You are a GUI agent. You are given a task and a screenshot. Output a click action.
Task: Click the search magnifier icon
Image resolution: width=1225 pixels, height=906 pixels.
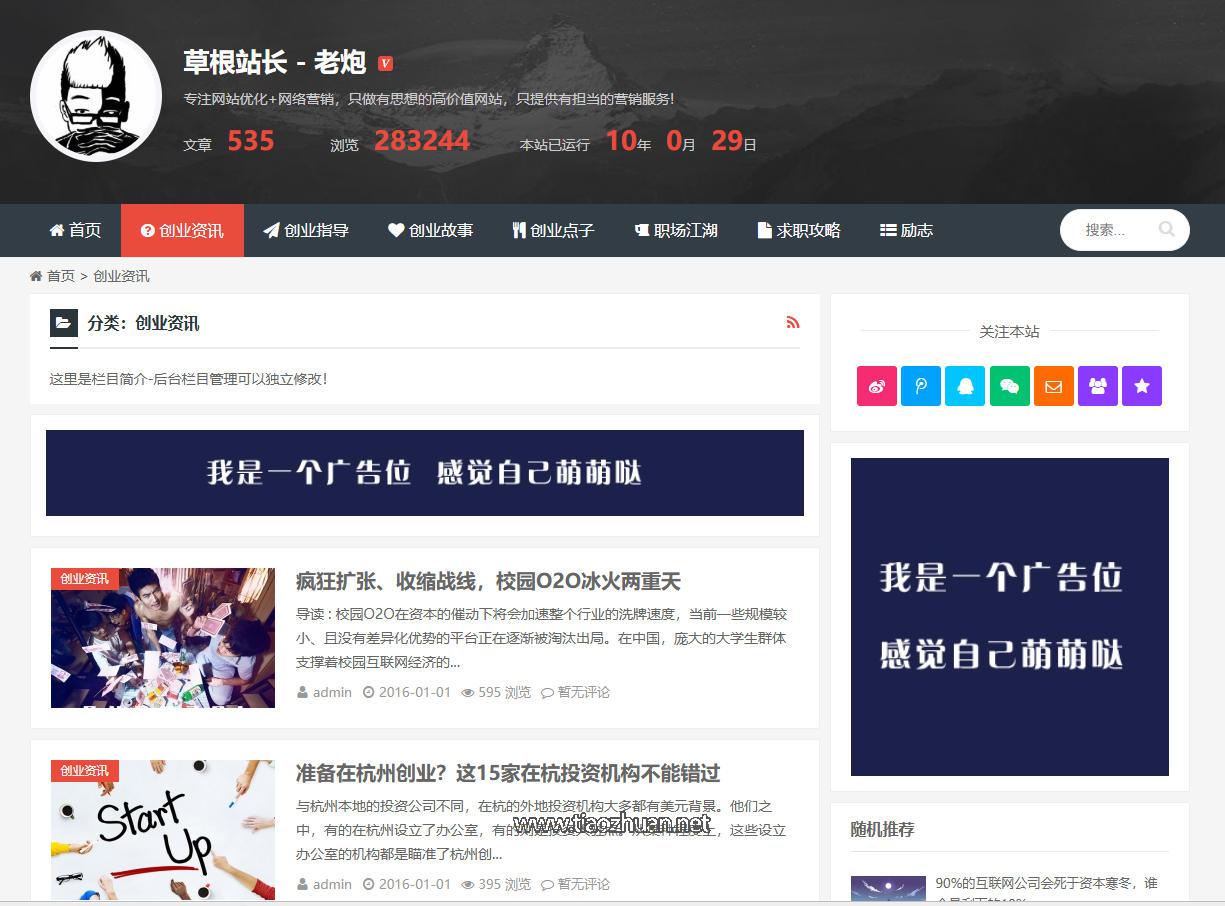[1166, 229]
